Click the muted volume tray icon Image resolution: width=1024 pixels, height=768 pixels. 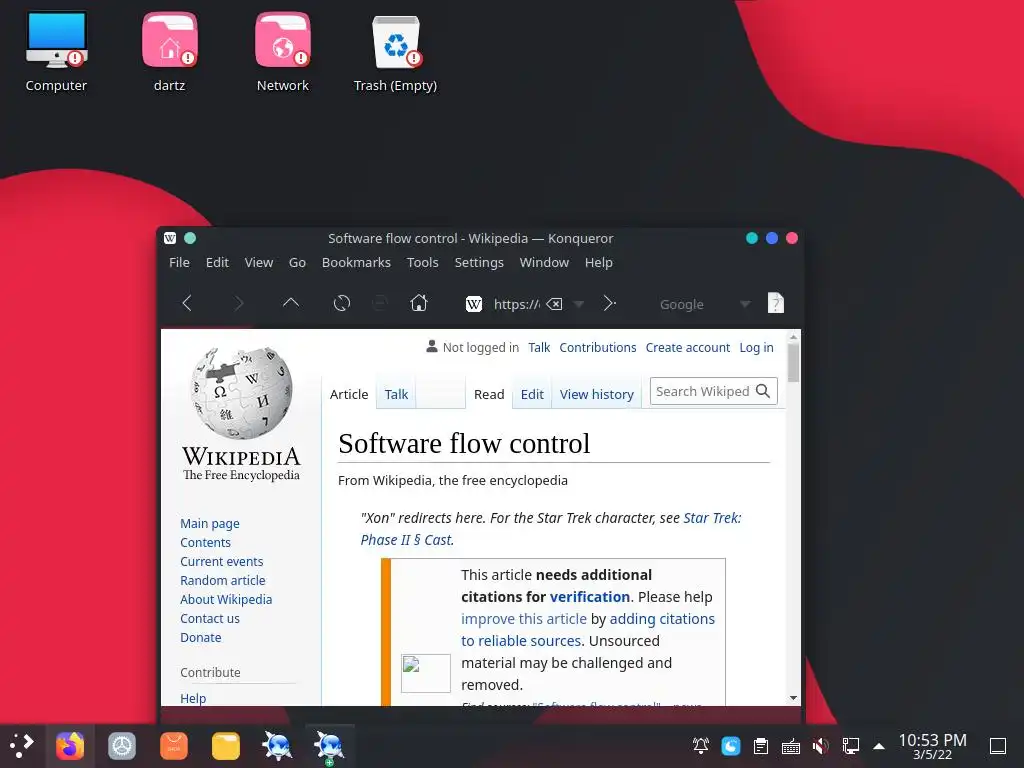point(821,746)
